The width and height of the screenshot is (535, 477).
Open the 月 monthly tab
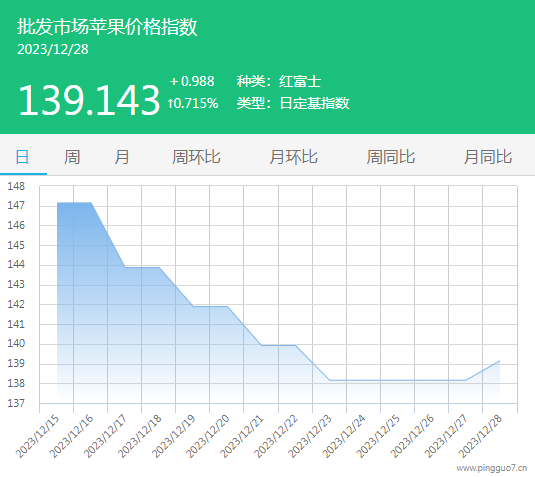121,157
